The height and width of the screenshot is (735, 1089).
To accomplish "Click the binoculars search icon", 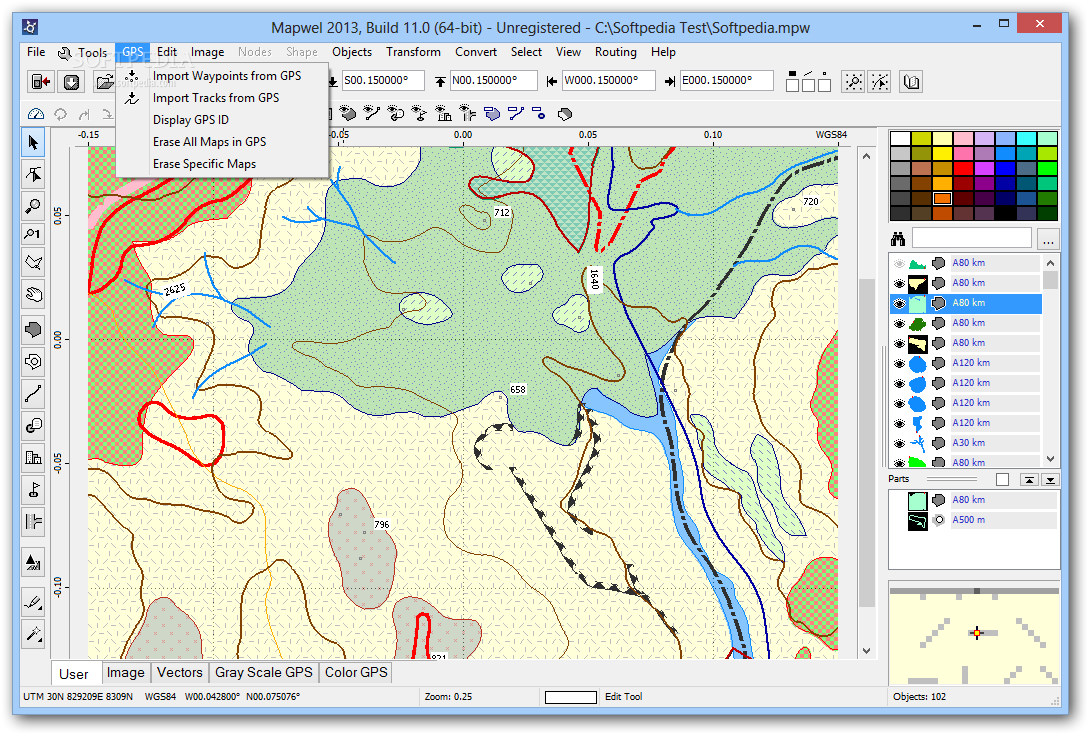I will click(x=898, y=240).
